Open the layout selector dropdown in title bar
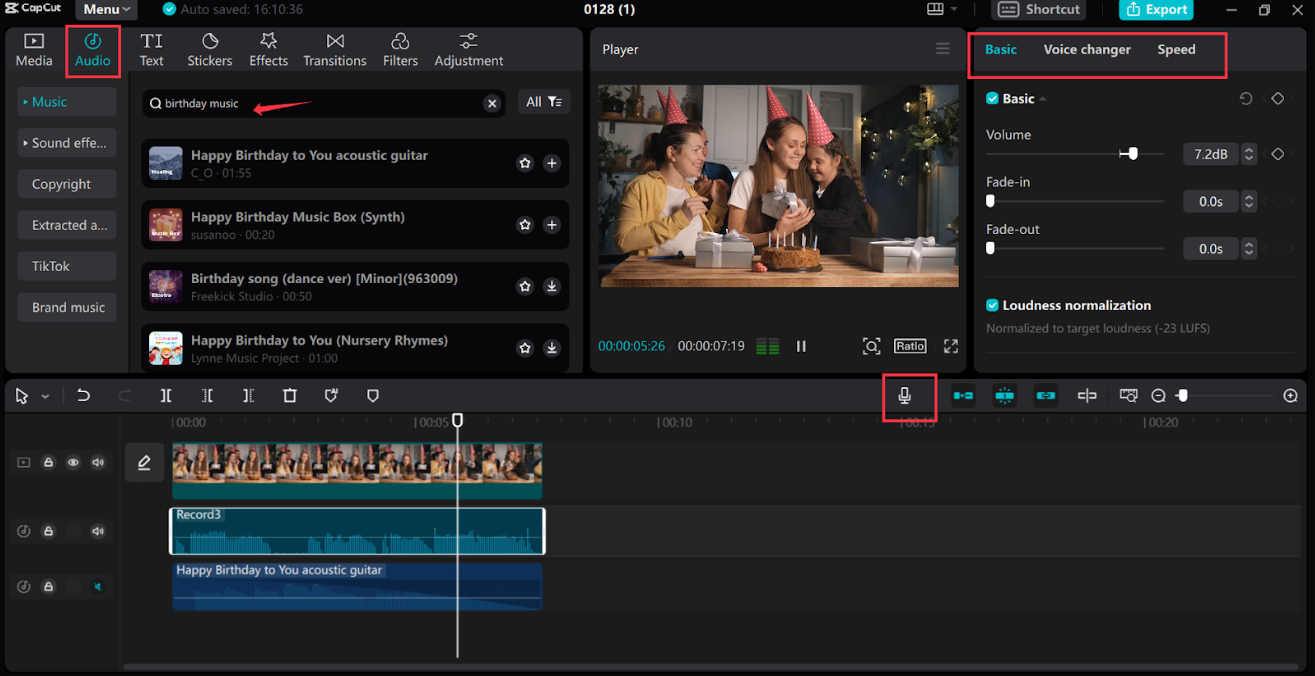This screenshot has height=676, width=1315. coord(942,9)
